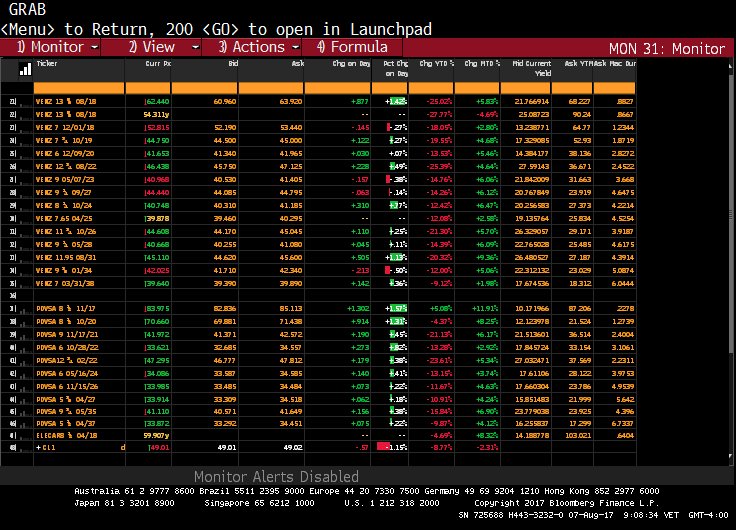Click the scrollbar up arrow of the monitor table
This screenshot has height=530, width=736.
click(x=730, y=67)
